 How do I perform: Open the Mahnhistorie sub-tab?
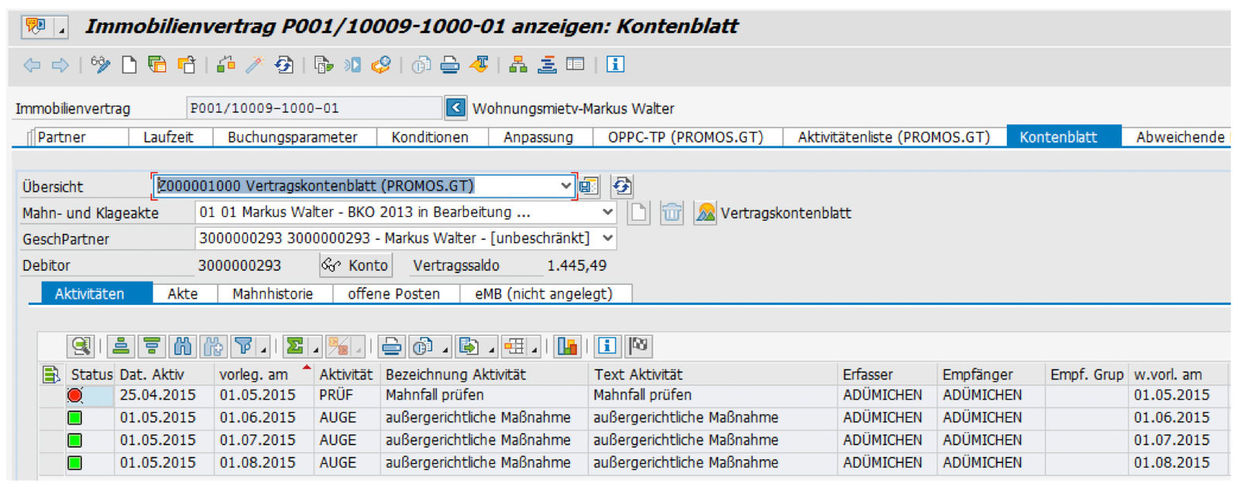272,293
